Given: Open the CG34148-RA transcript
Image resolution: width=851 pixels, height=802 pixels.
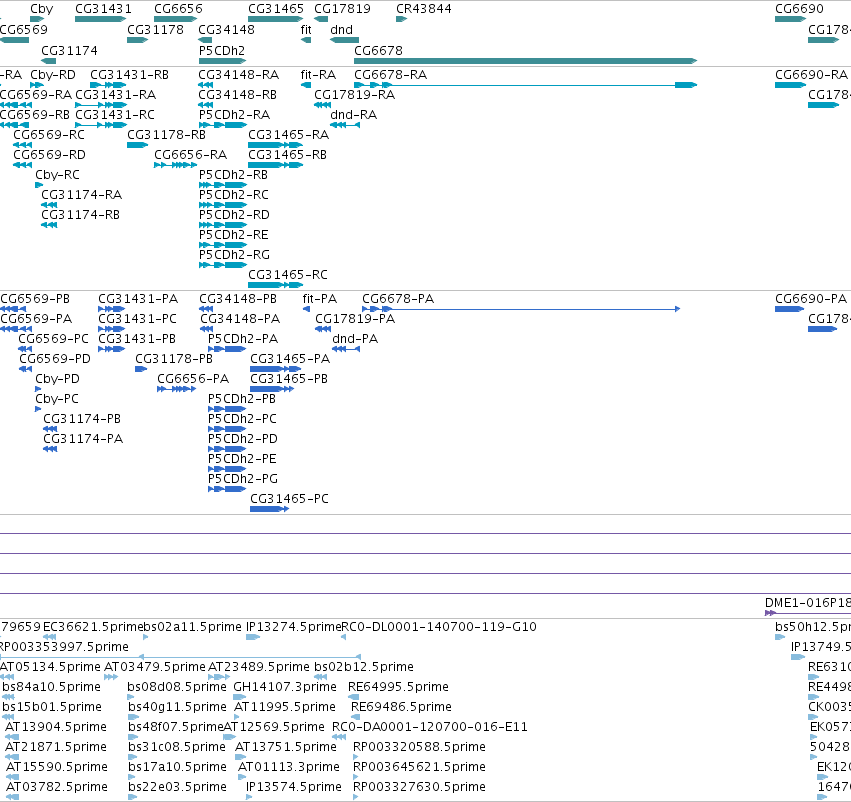Looking at the screenshot, I should (205, 85).
